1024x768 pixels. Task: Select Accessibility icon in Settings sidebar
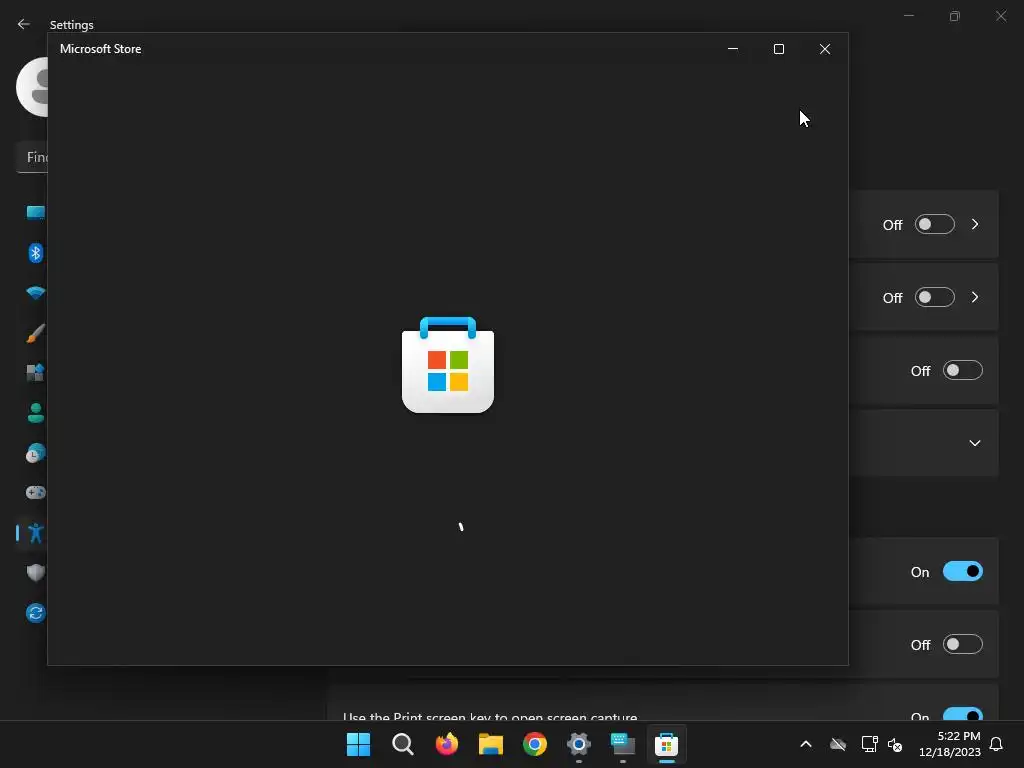tap(36, 533)
